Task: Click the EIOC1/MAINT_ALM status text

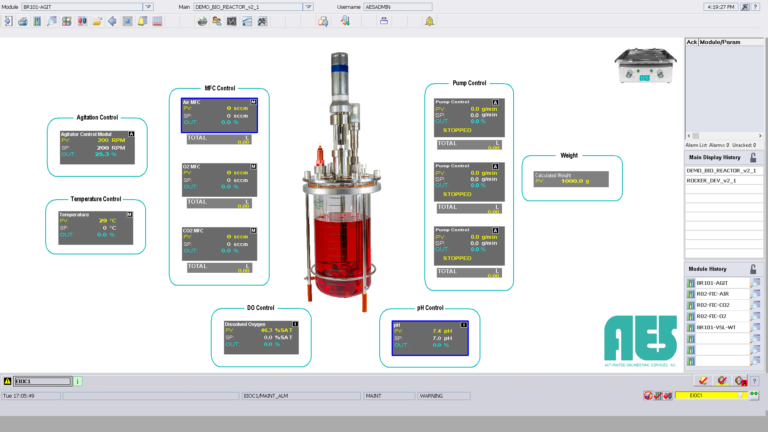Action: click(301, 396)
